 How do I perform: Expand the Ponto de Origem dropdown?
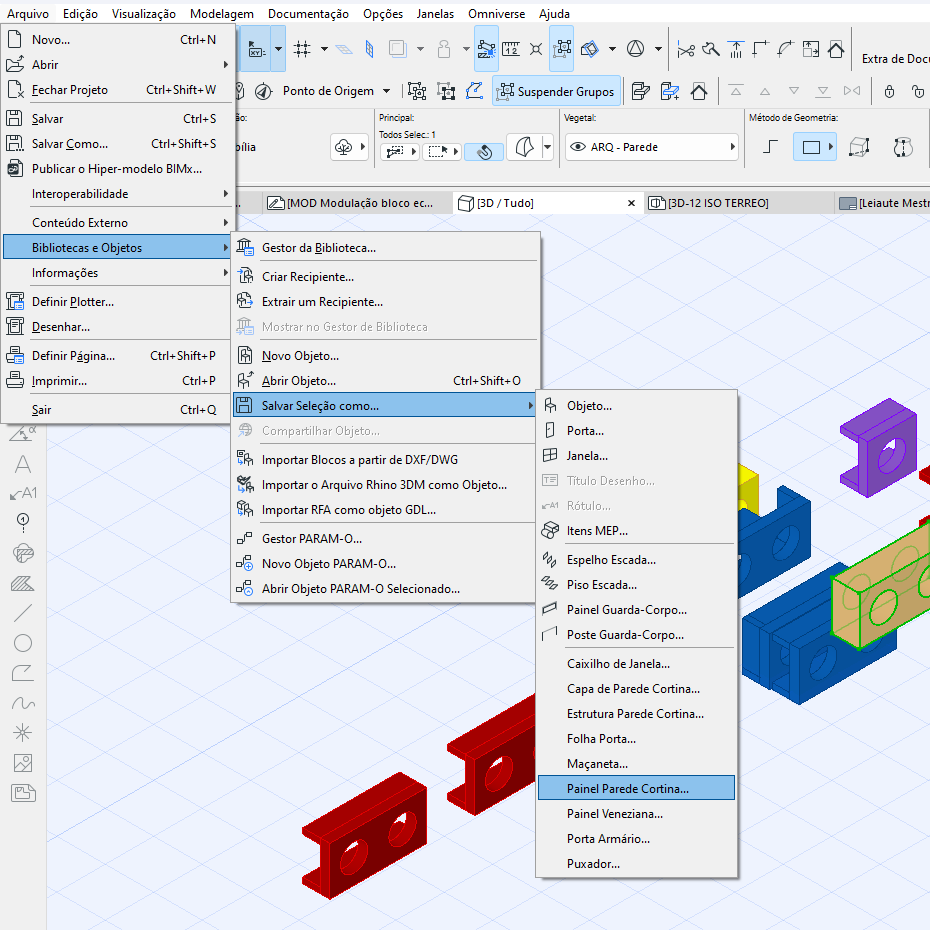coord(386,91)
